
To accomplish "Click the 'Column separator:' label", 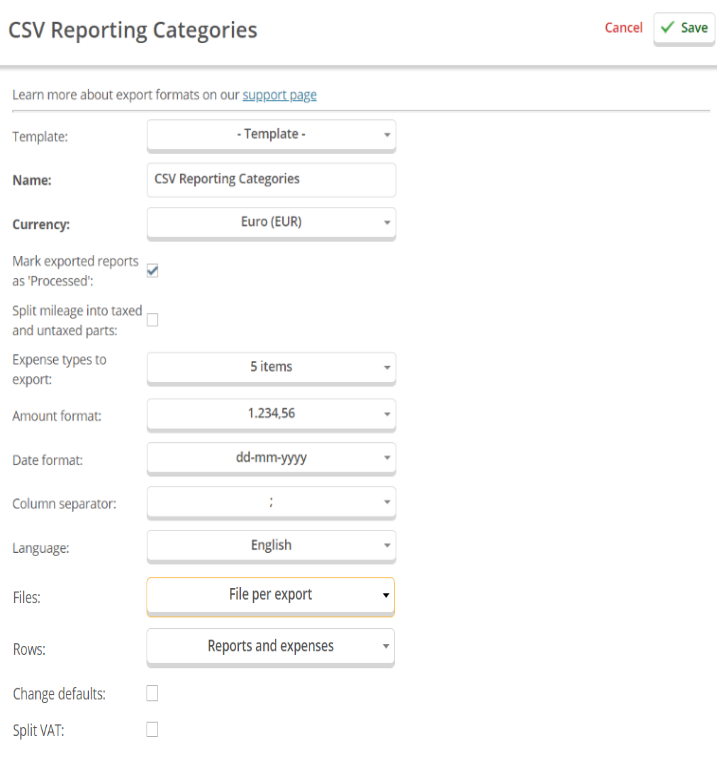I will pyautogui.click(x=64, y=504).
